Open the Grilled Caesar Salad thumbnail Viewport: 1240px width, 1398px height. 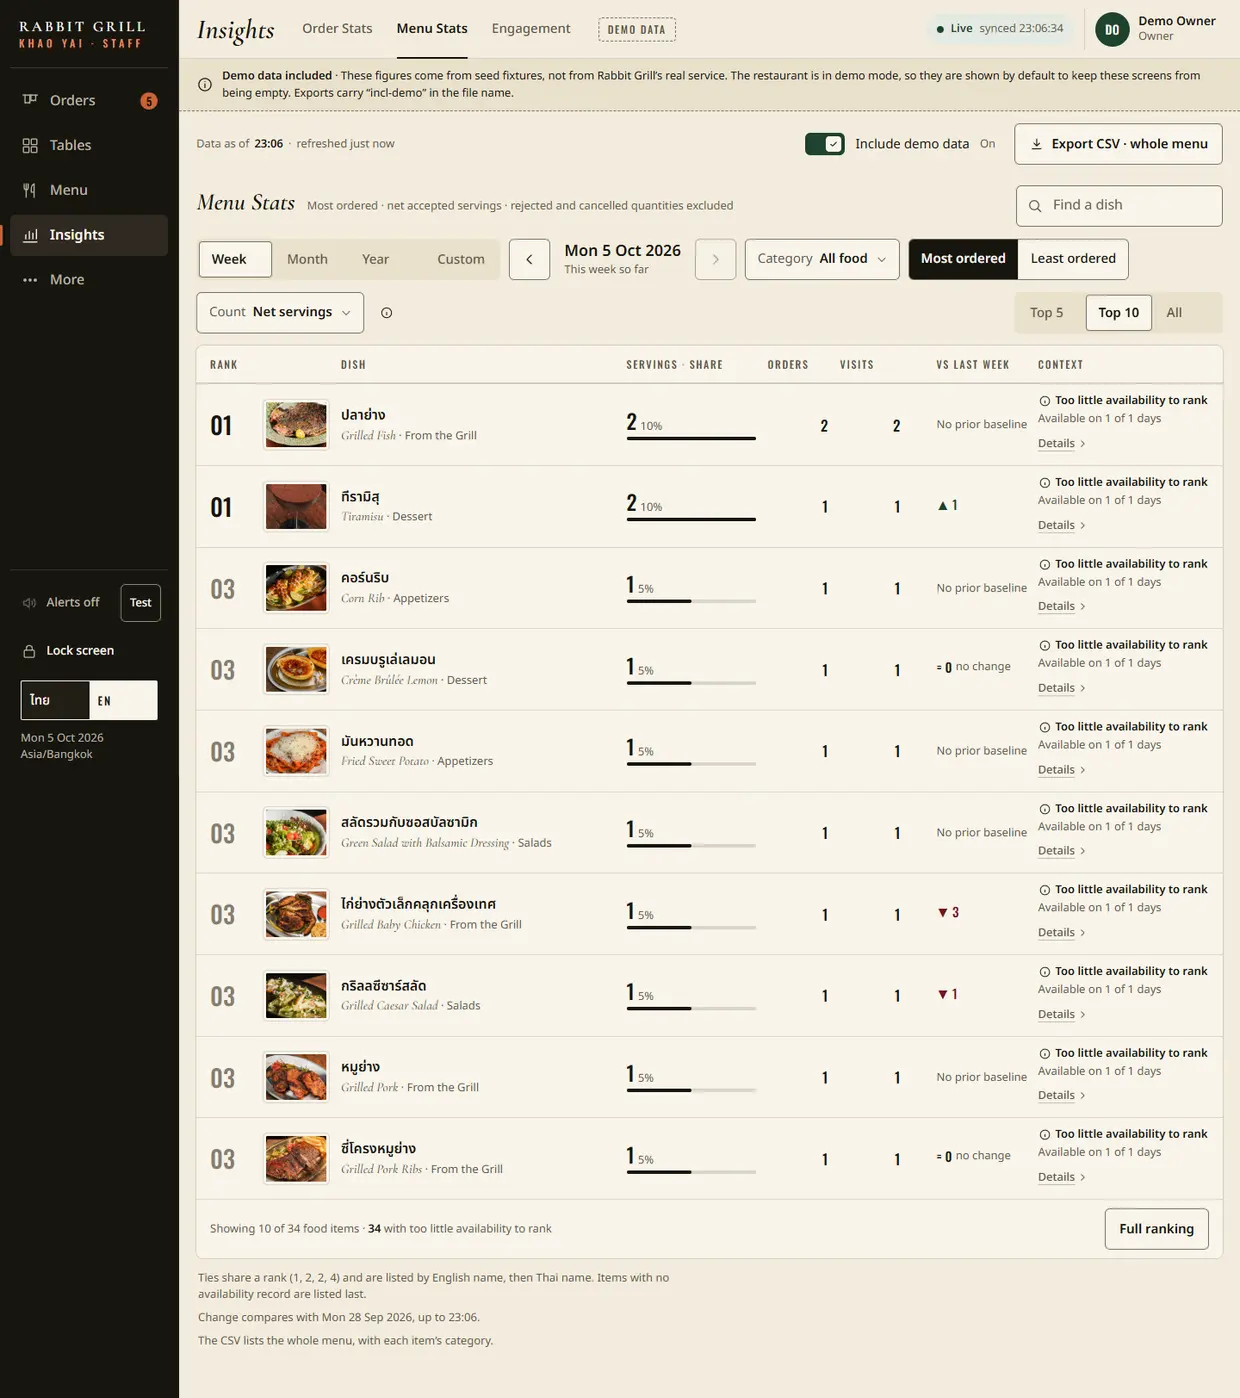[296, 996]
